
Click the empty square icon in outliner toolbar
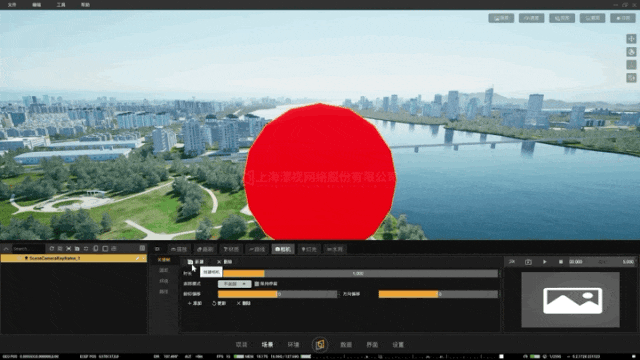[x=105, y=249]
